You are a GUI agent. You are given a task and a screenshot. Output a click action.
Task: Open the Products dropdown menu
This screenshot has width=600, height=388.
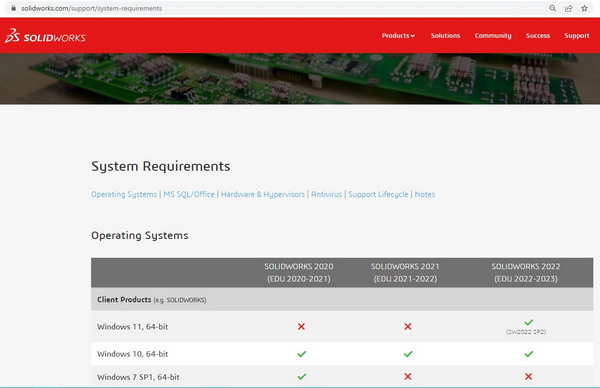[398, 36]
